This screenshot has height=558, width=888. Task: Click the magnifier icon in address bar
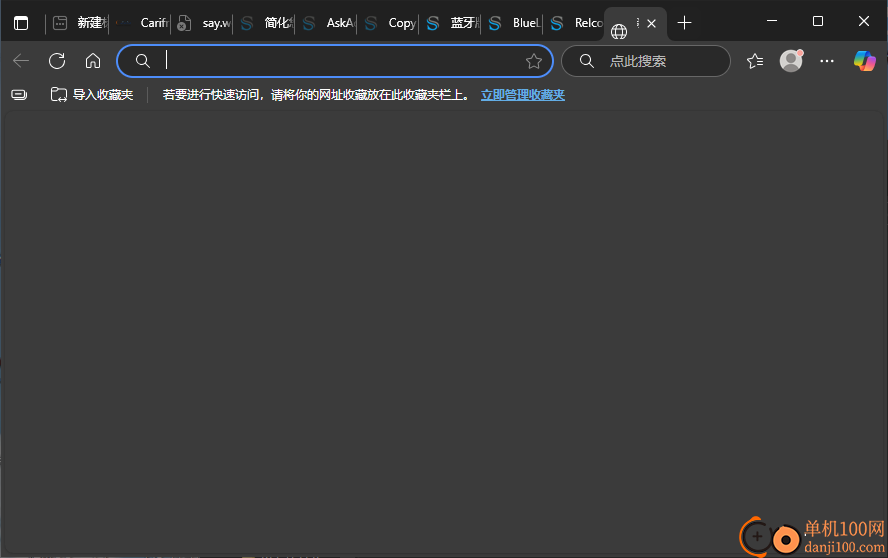[143, 61]
